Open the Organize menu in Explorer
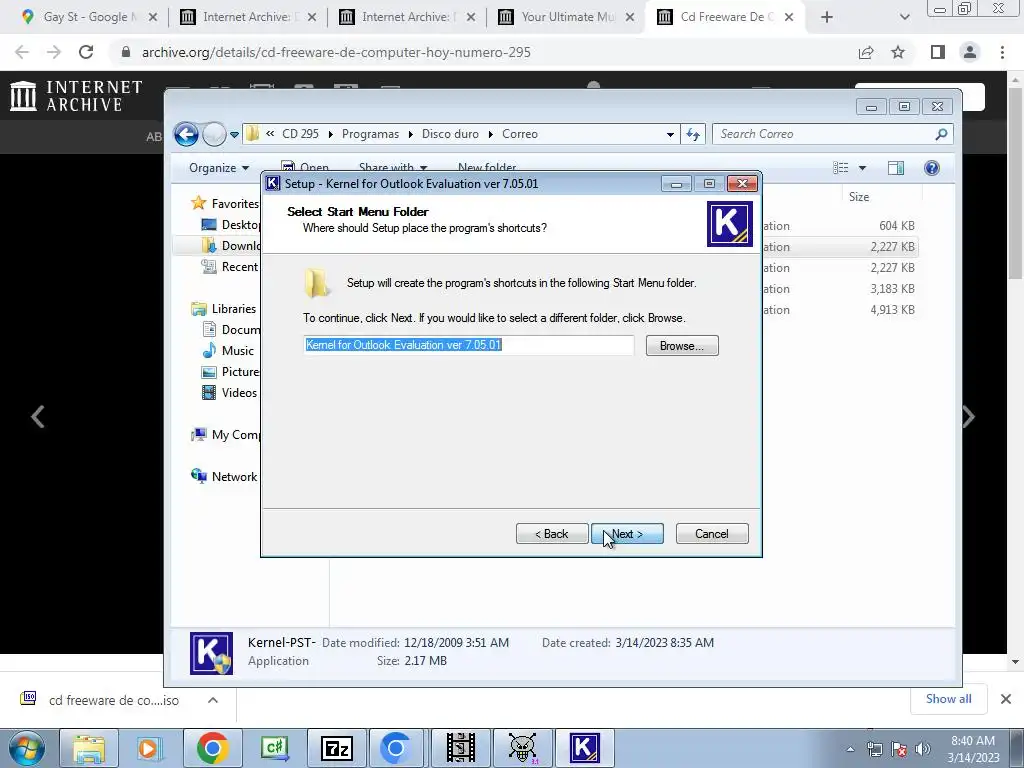The height and width of the screenshot is (768, 1024). point(219,168)
